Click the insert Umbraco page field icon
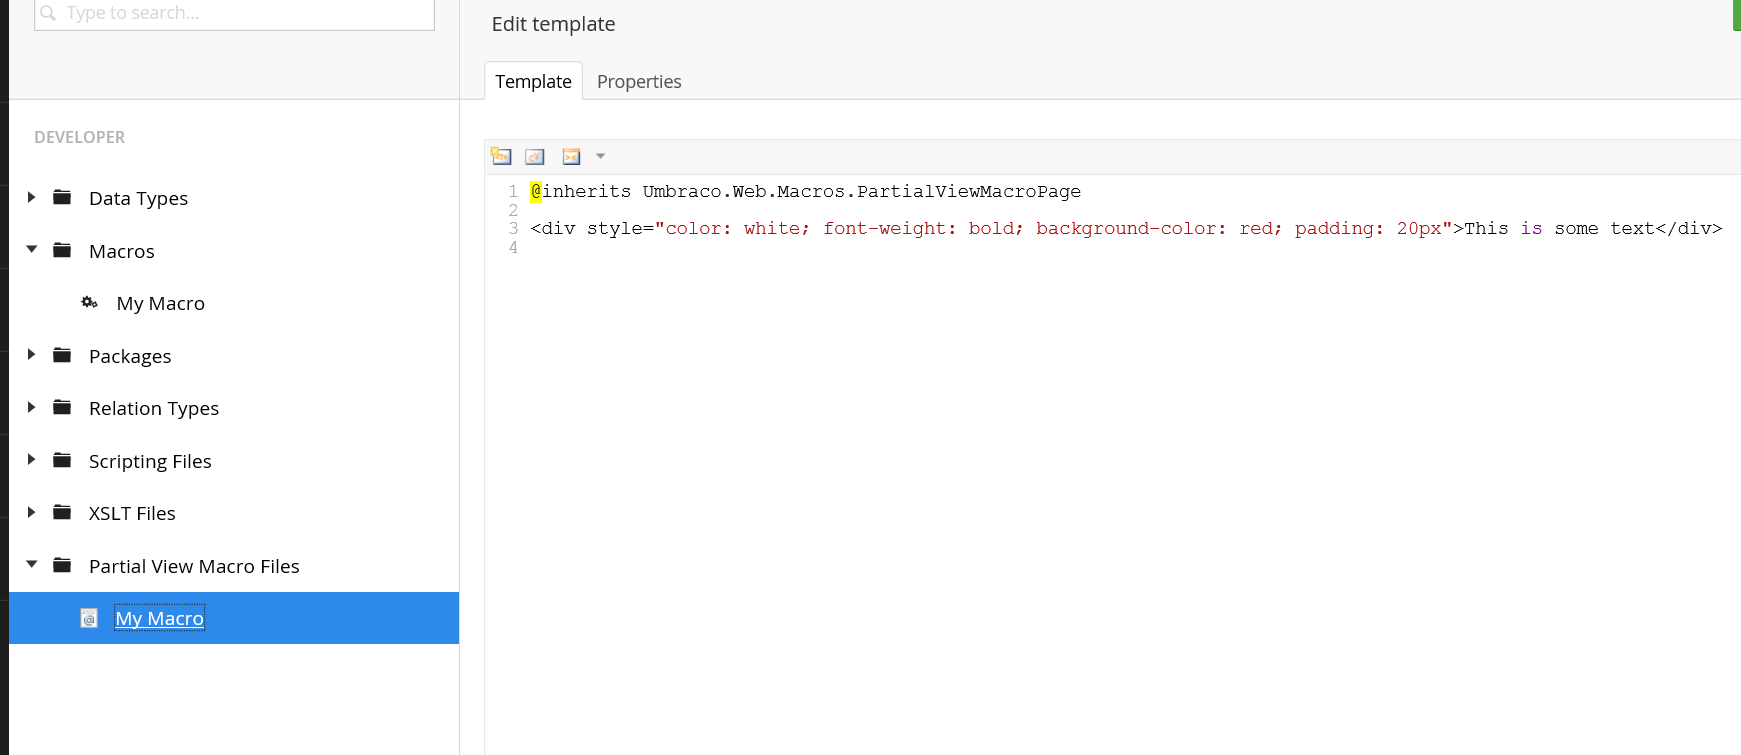The height and width of the screenshot is (755, 1741). [501, 156]
